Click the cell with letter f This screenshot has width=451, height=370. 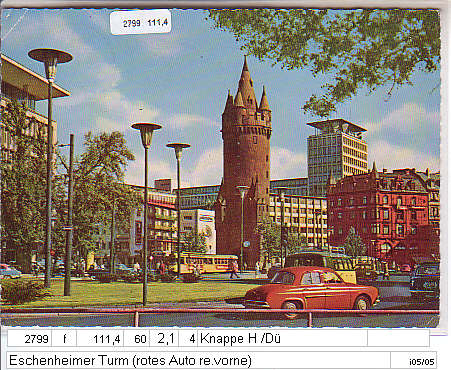point(64,339)
